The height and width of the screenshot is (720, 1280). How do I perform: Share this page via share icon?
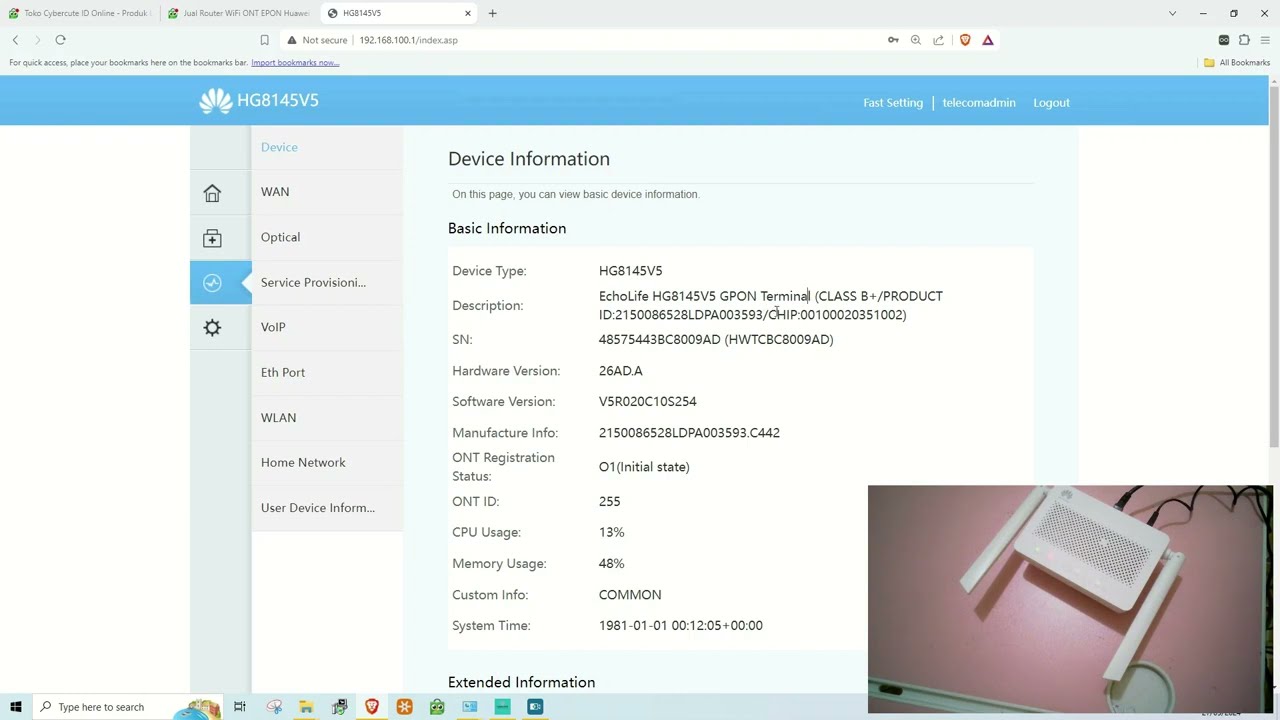pos(938,40)
